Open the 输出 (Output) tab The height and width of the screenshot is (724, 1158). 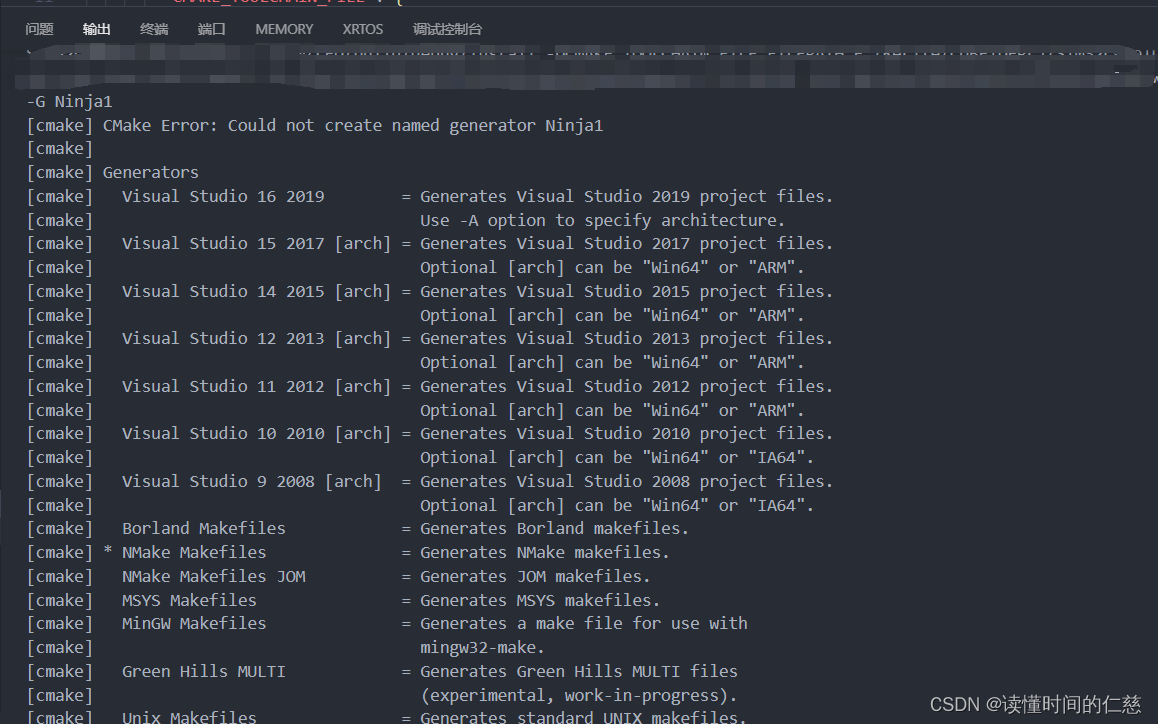coord(96,29)
